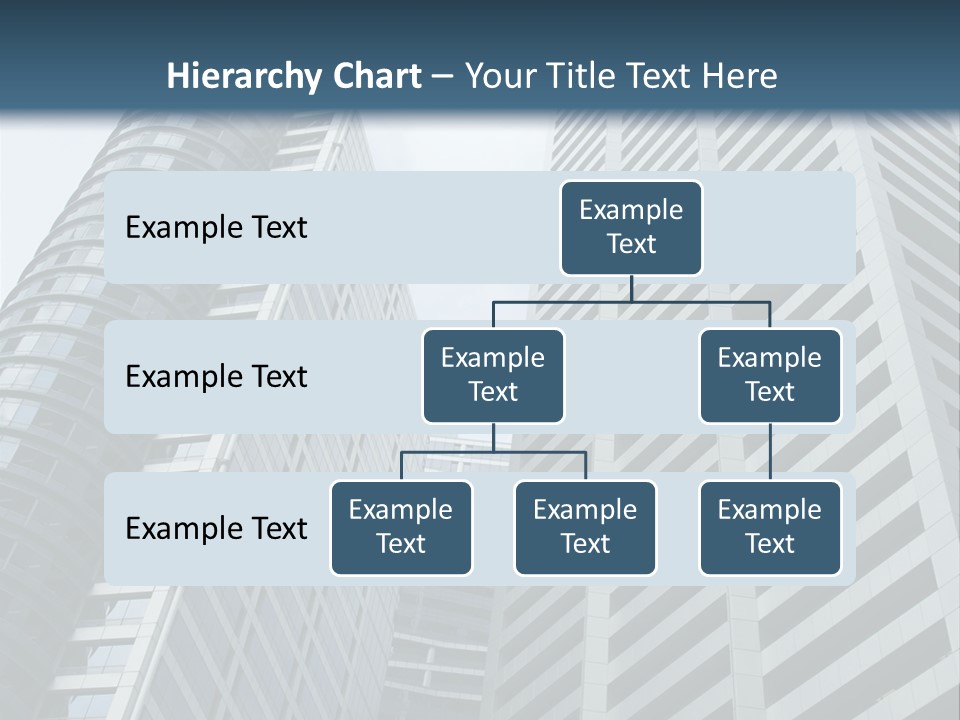Click the 'Example Text' label of first row
The width and height of the screenshot is (960, 720).
(216, 228)
